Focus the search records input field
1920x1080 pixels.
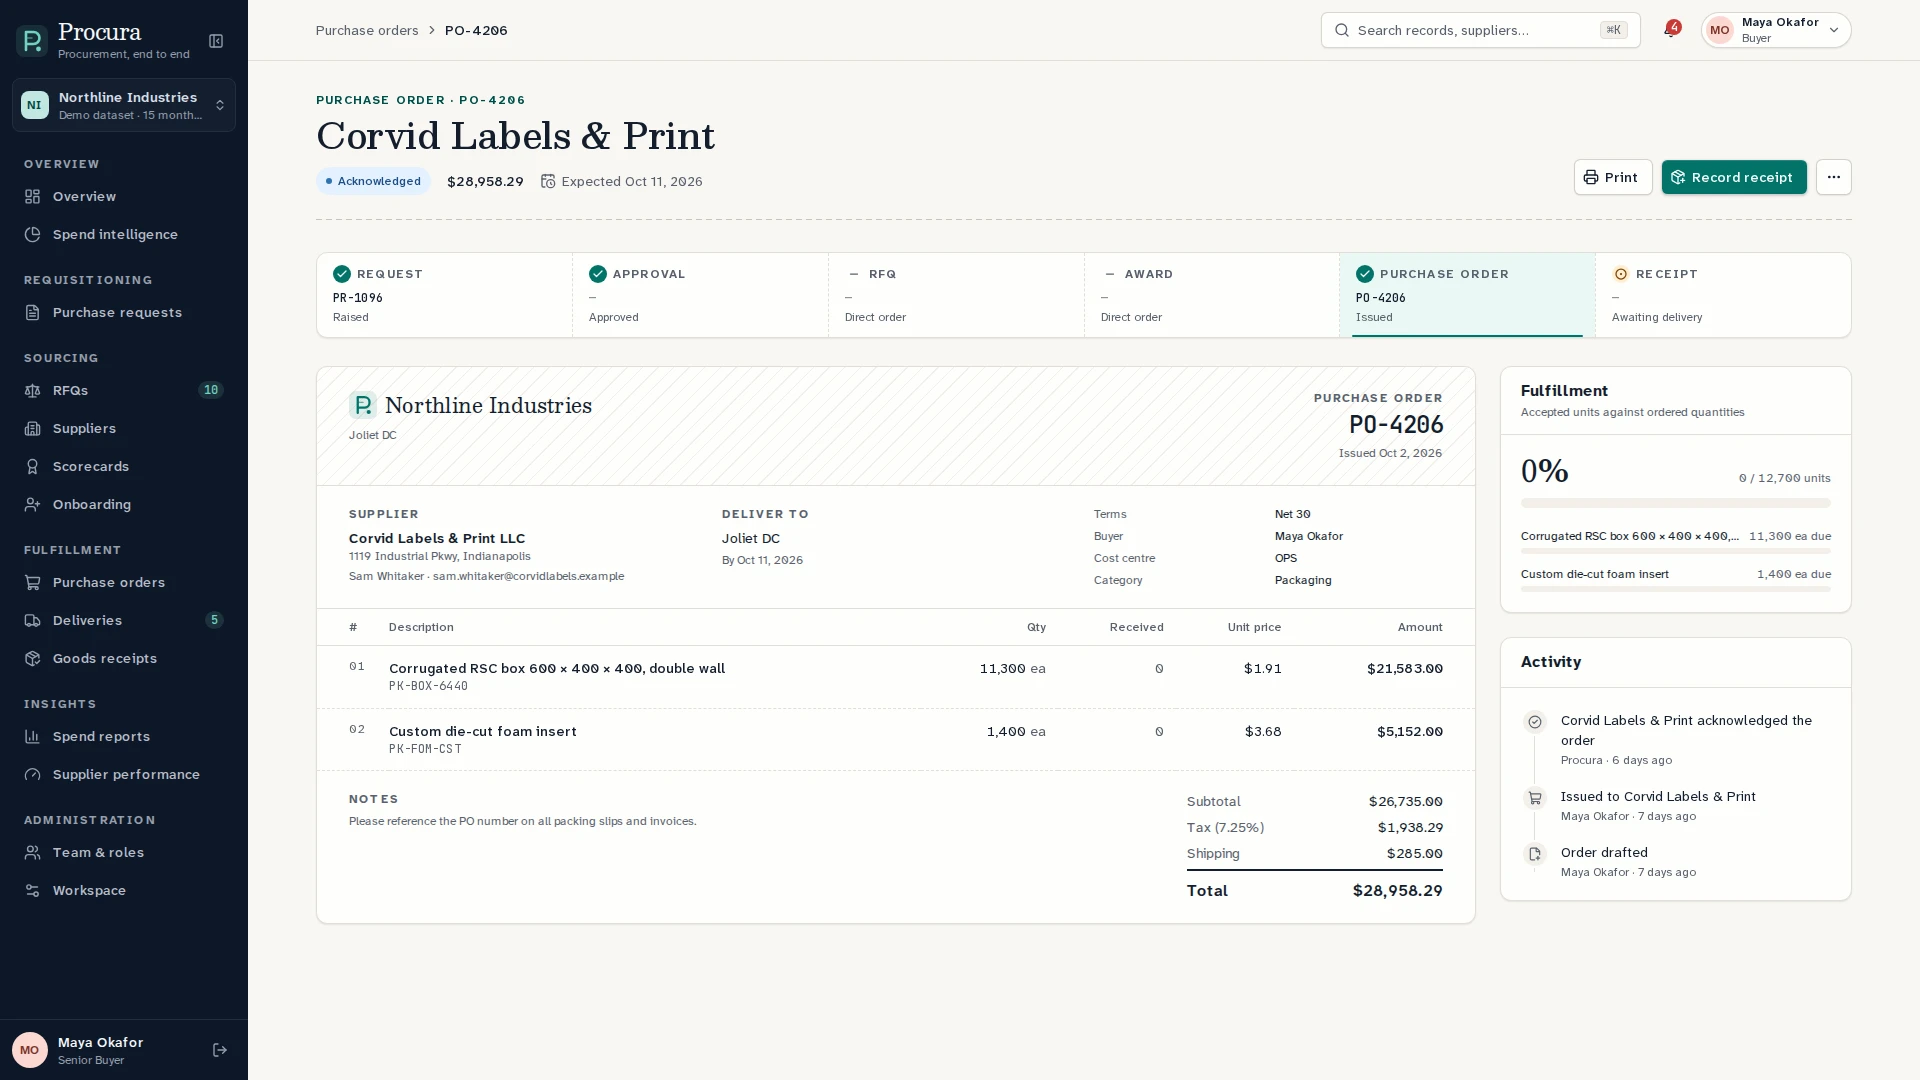1480,30
